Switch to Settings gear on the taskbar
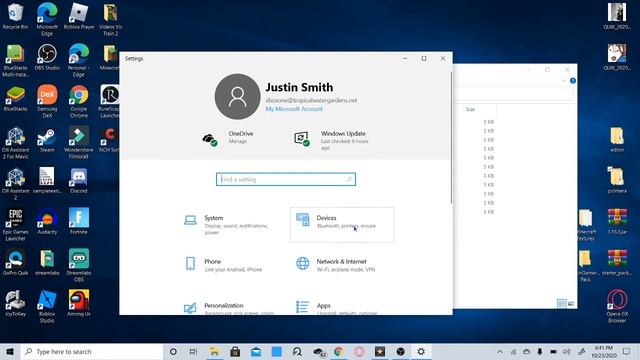Screen dimensions: 640x360 [x=421, y=351]
